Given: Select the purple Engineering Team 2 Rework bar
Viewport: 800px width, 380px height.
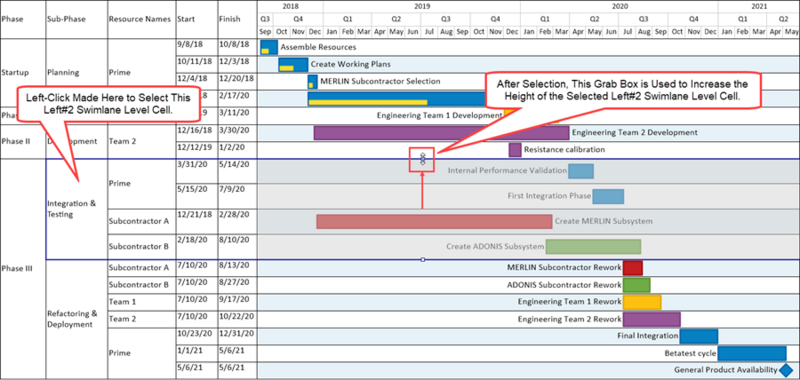Looking at the screenshot, I should pyautogui.click(x=652, y=319).
